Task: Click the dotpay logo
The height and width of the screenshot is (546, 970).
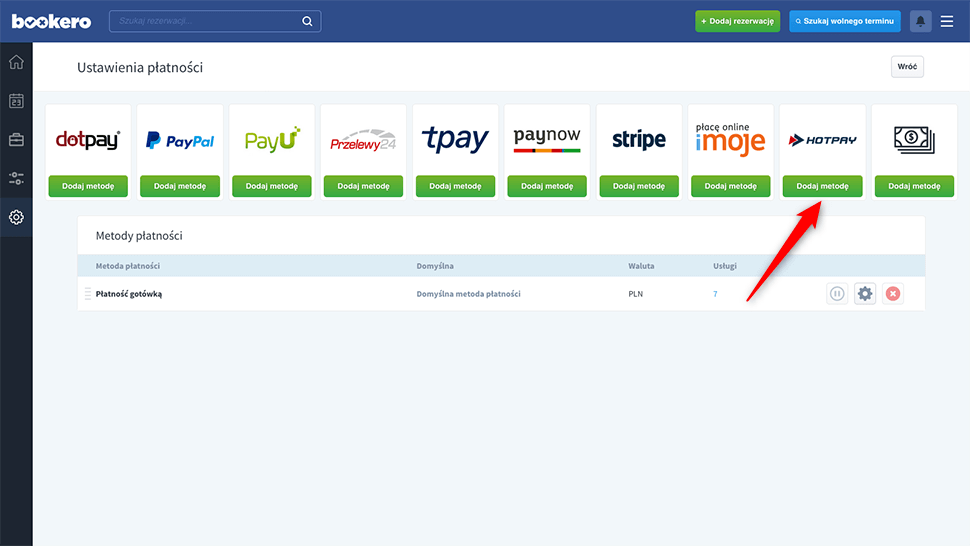Action: [x=88, y=140]
